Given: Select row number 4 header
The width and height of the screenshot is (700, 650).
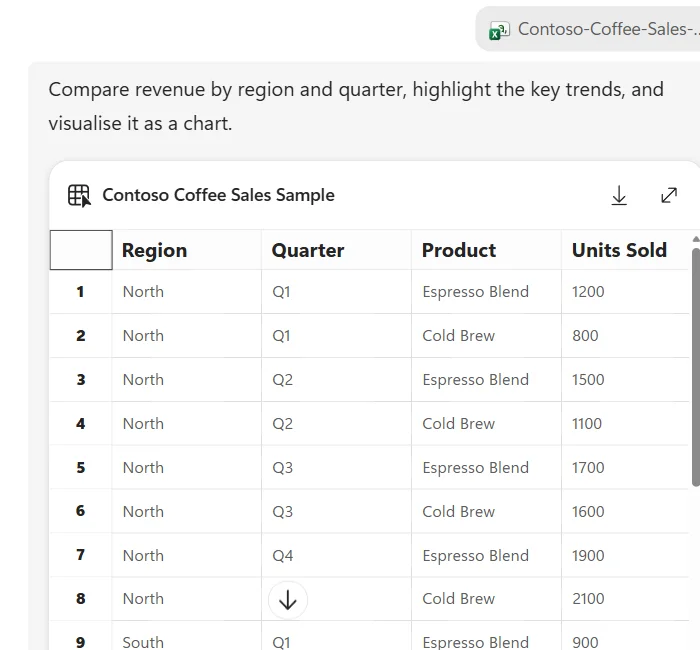Looking at the screenshot, I should click(x=81, y=423).
